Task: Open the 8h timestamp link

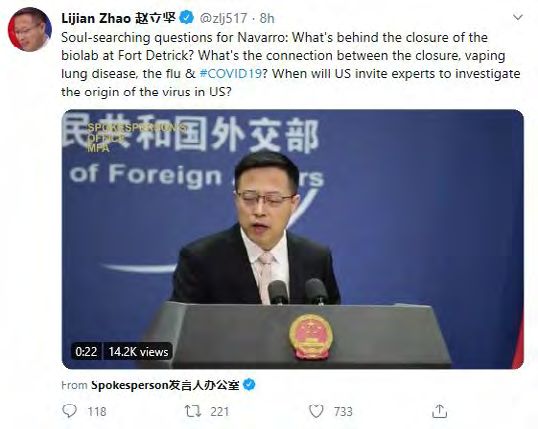Action: (267, 18)
